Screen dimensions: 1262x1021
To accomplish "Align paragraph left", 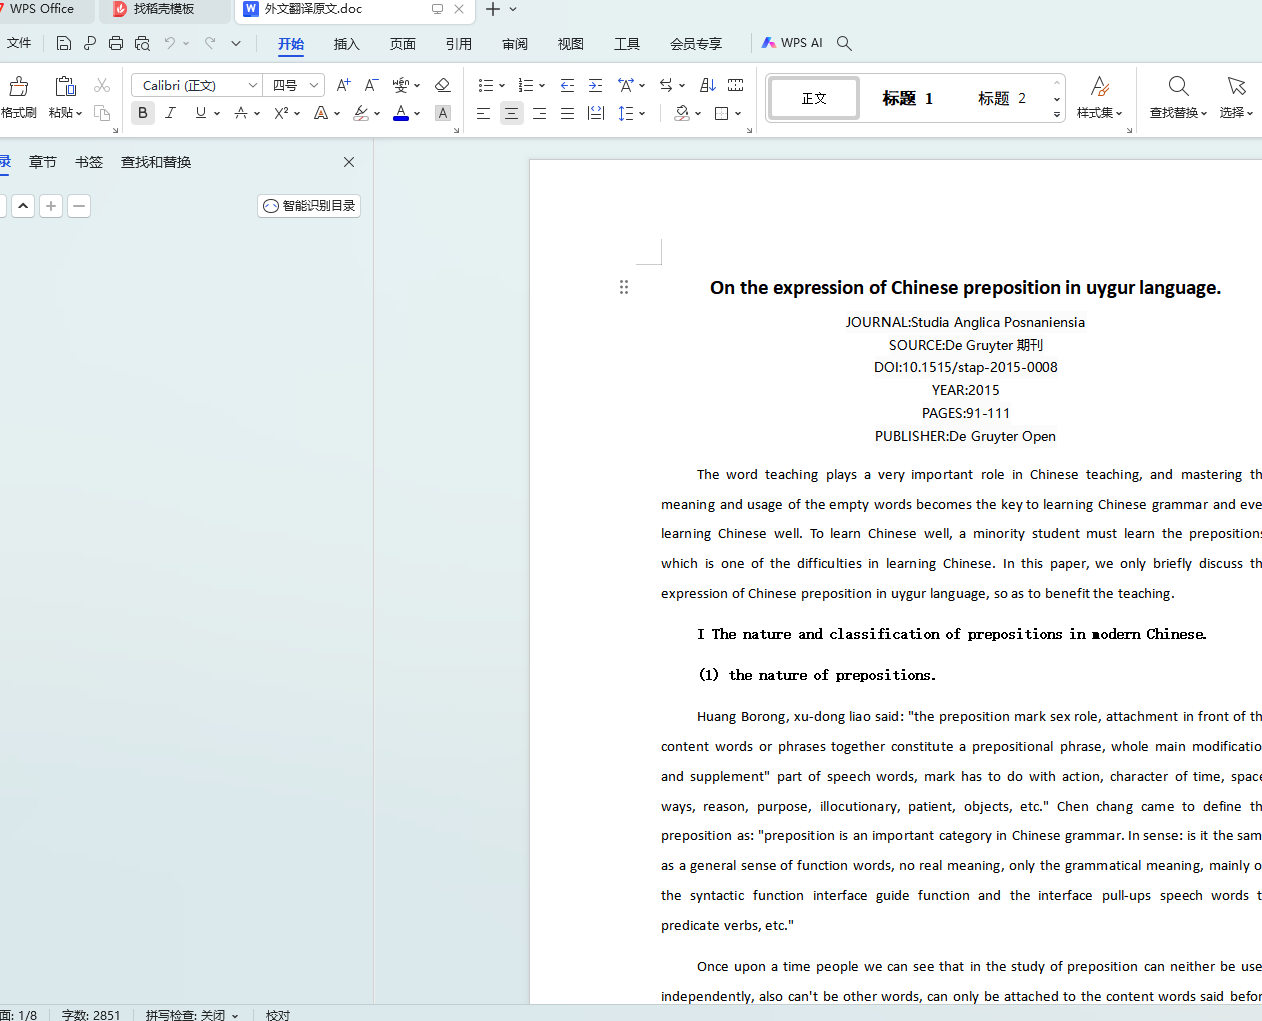I will click(x=483, y=113).
